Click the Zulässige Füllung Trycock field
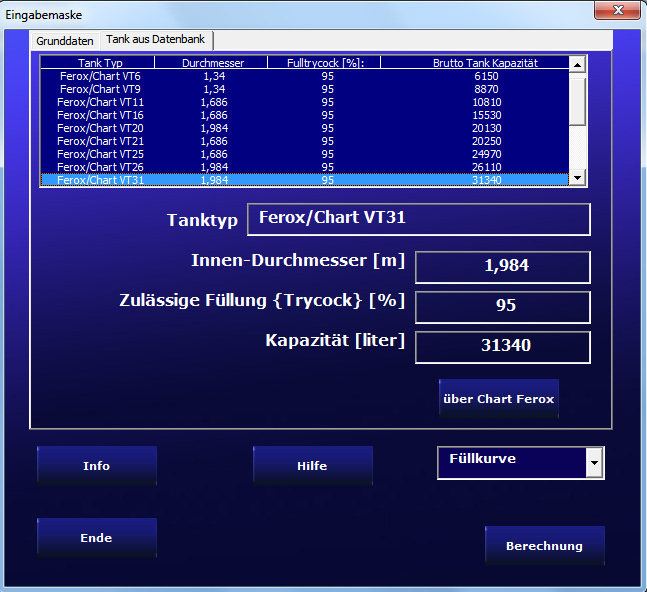 coord(503,307)
